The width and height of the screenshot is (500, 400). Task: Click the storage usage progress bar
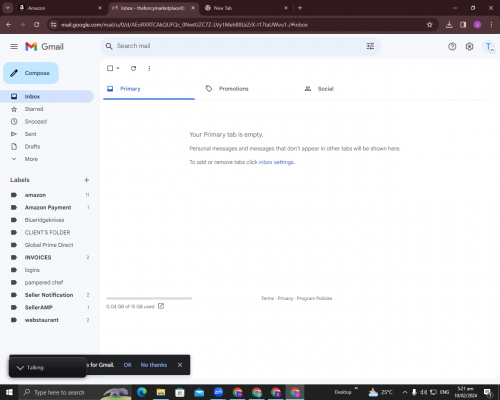point(149,298)
